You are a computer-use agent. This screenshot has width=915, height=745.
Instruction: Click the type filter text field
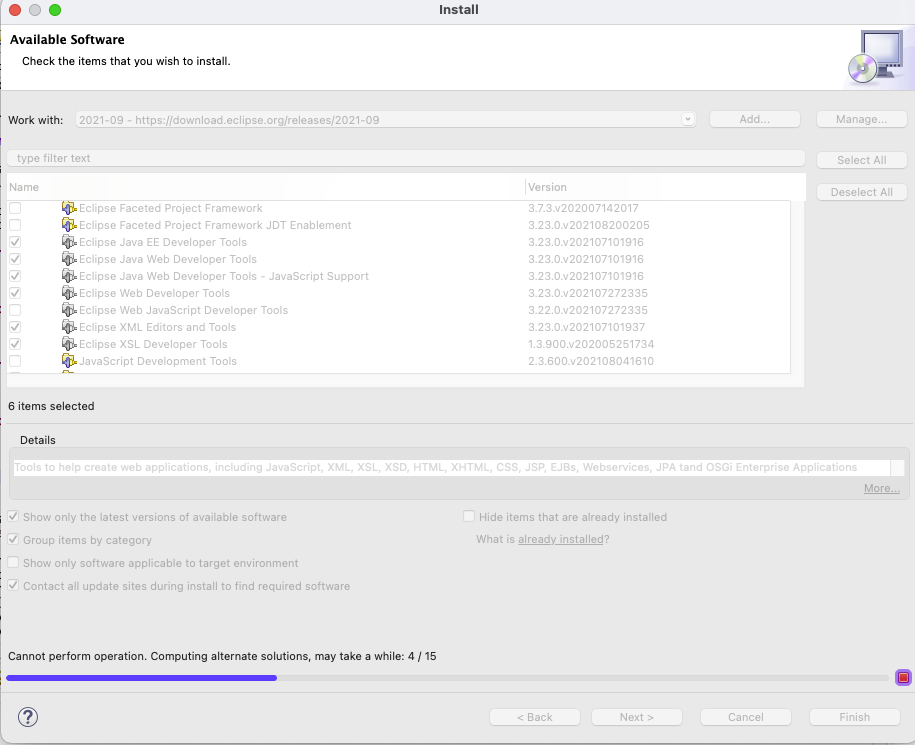pyautogui.click(x=406, y=158)
